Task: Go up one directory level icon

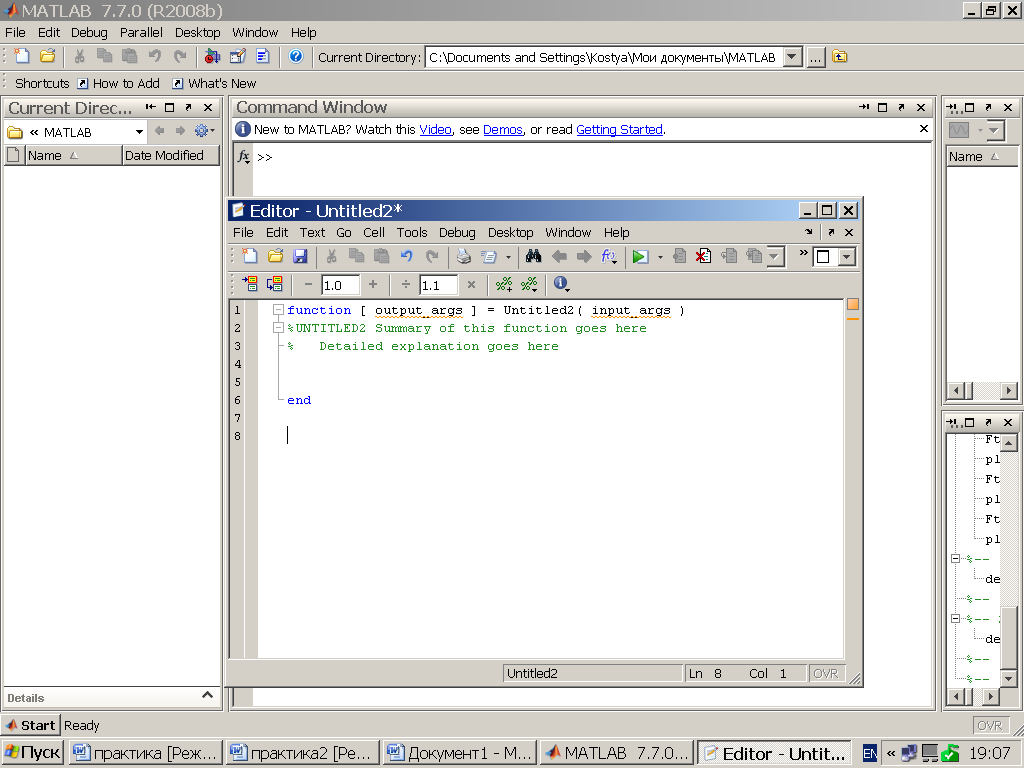Action: [840, 57]
